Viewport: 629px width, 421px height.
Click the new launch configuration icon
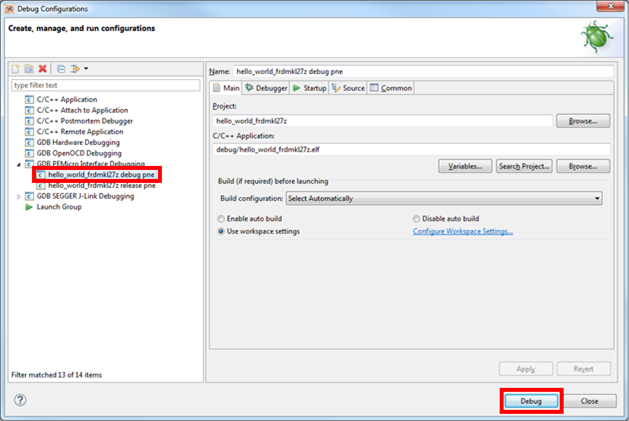tap(17, 69)
